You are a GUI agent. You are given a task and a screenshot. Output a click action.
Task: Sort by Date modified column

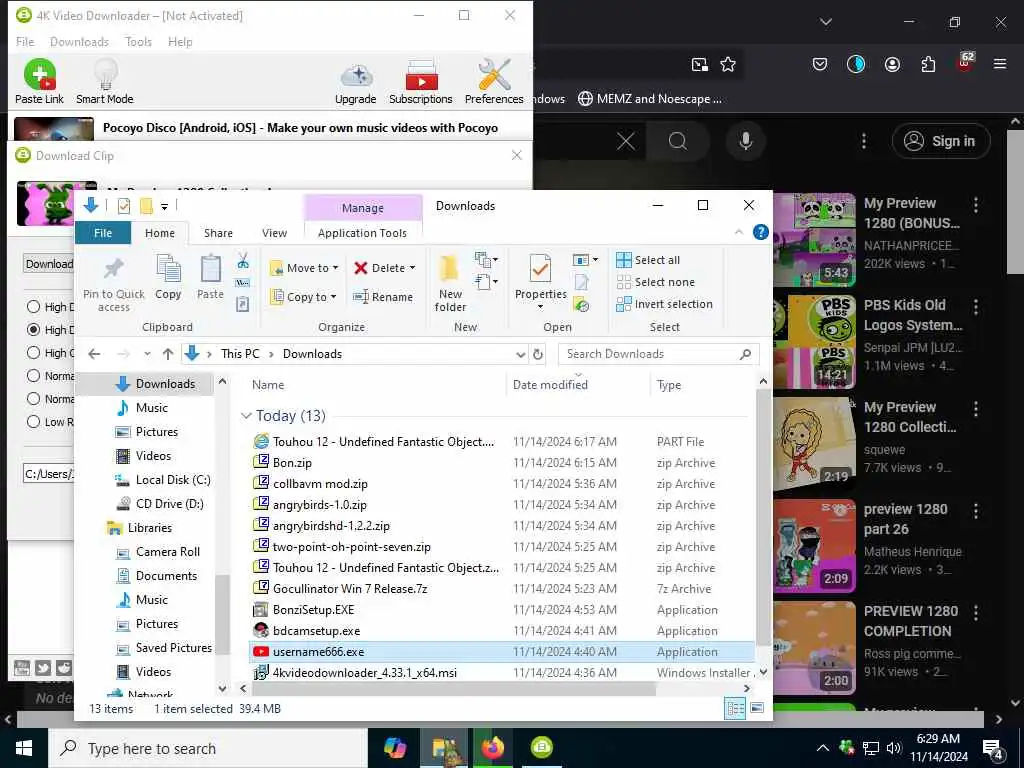tap(550, 385)
